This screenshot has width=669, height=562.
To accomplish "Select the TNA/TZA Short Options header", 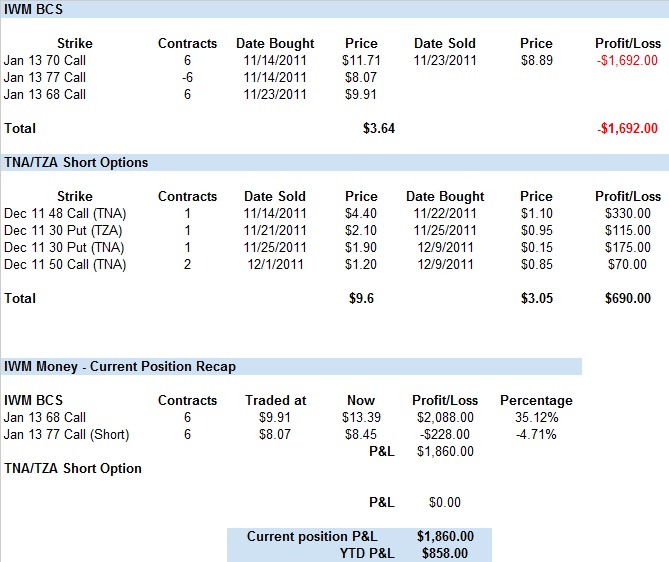I will pyautogui.click(x=76, y=162).
